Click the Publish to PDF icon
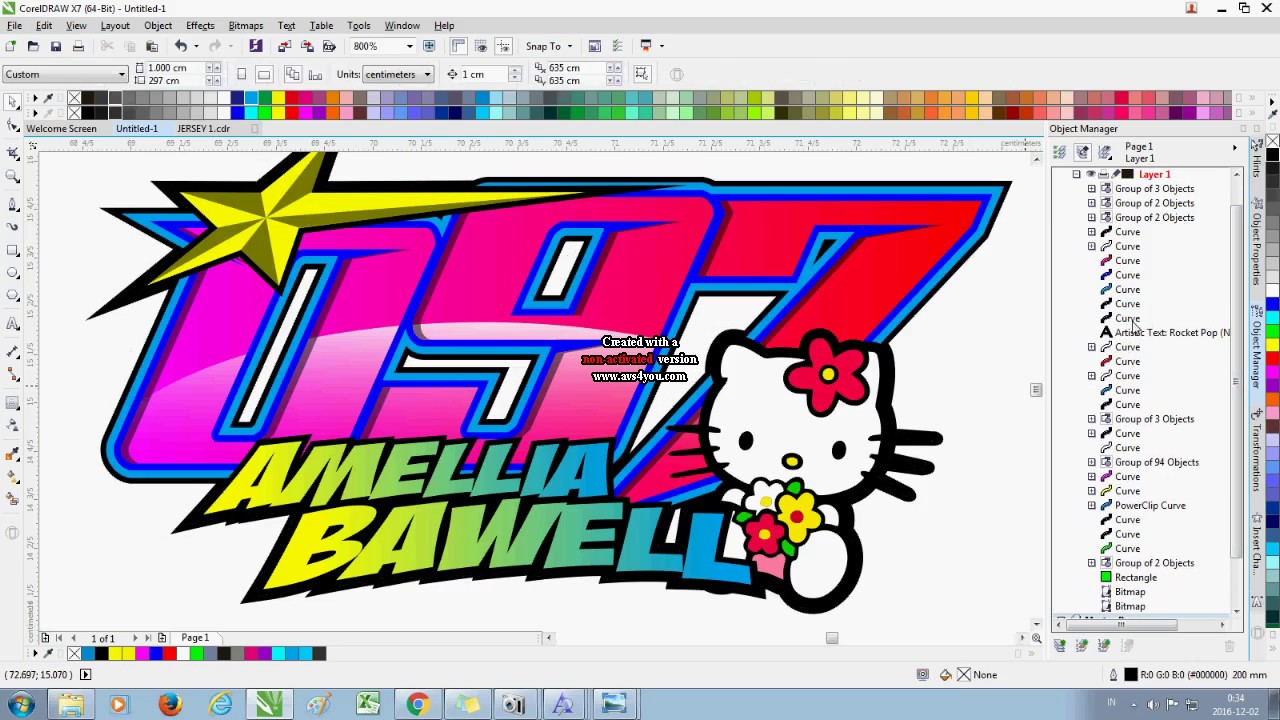This screenshot has height=720, width=1280. click(330, 46)
